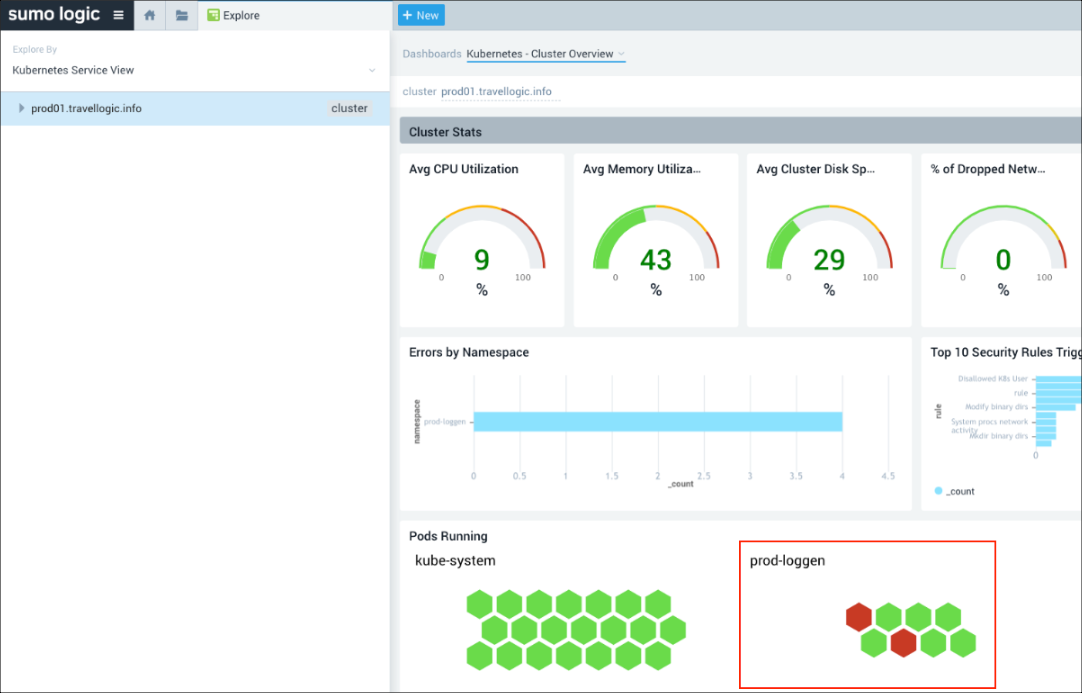Go to the Home icon tab
The width and height of the screenshot is (1082, 693).
pos(149,15)
